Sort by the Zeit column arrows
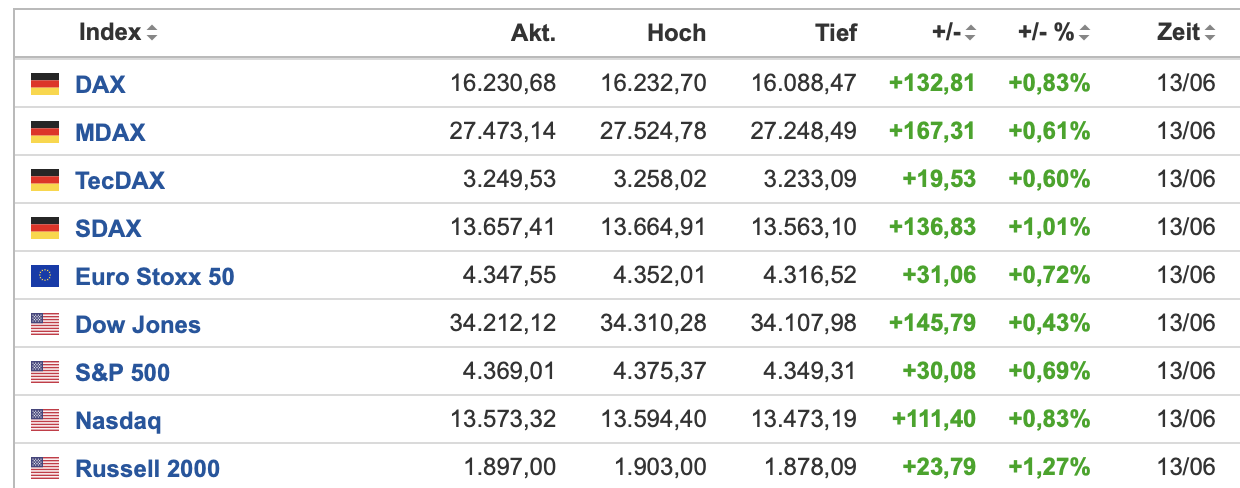Image resolution: width=1240 pixels, height=488 pixels. 1210,33
